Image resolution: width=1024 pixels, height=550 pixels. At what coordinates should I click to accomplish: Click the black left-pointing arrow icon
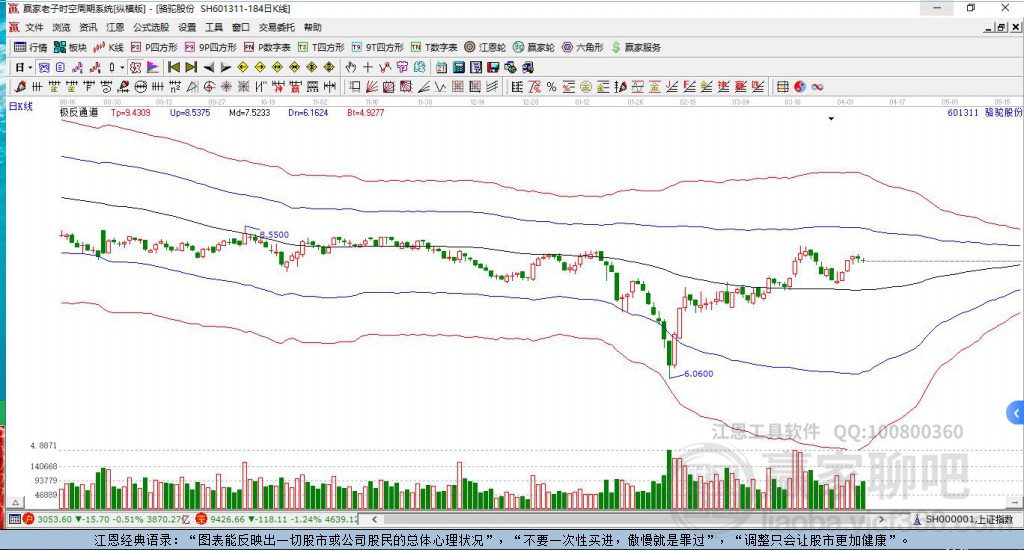pyautogui.click(x=208, y=67)
